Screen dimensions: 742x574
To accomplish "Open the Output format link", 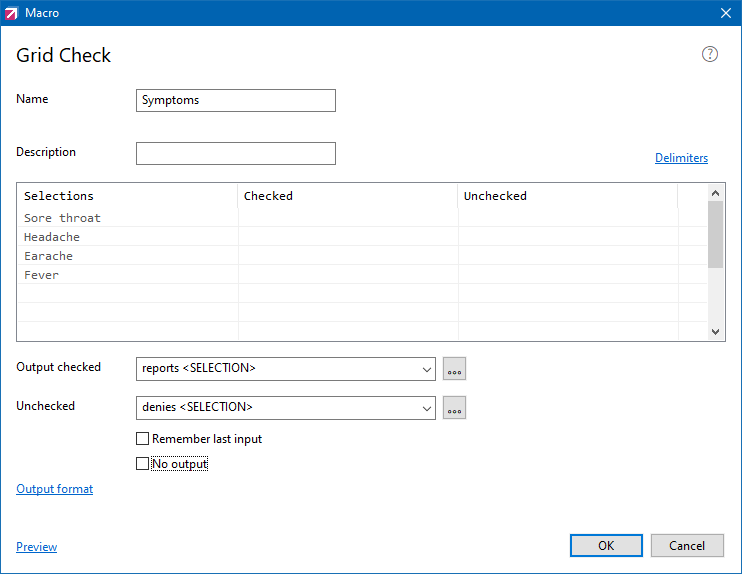I will 55,489.
